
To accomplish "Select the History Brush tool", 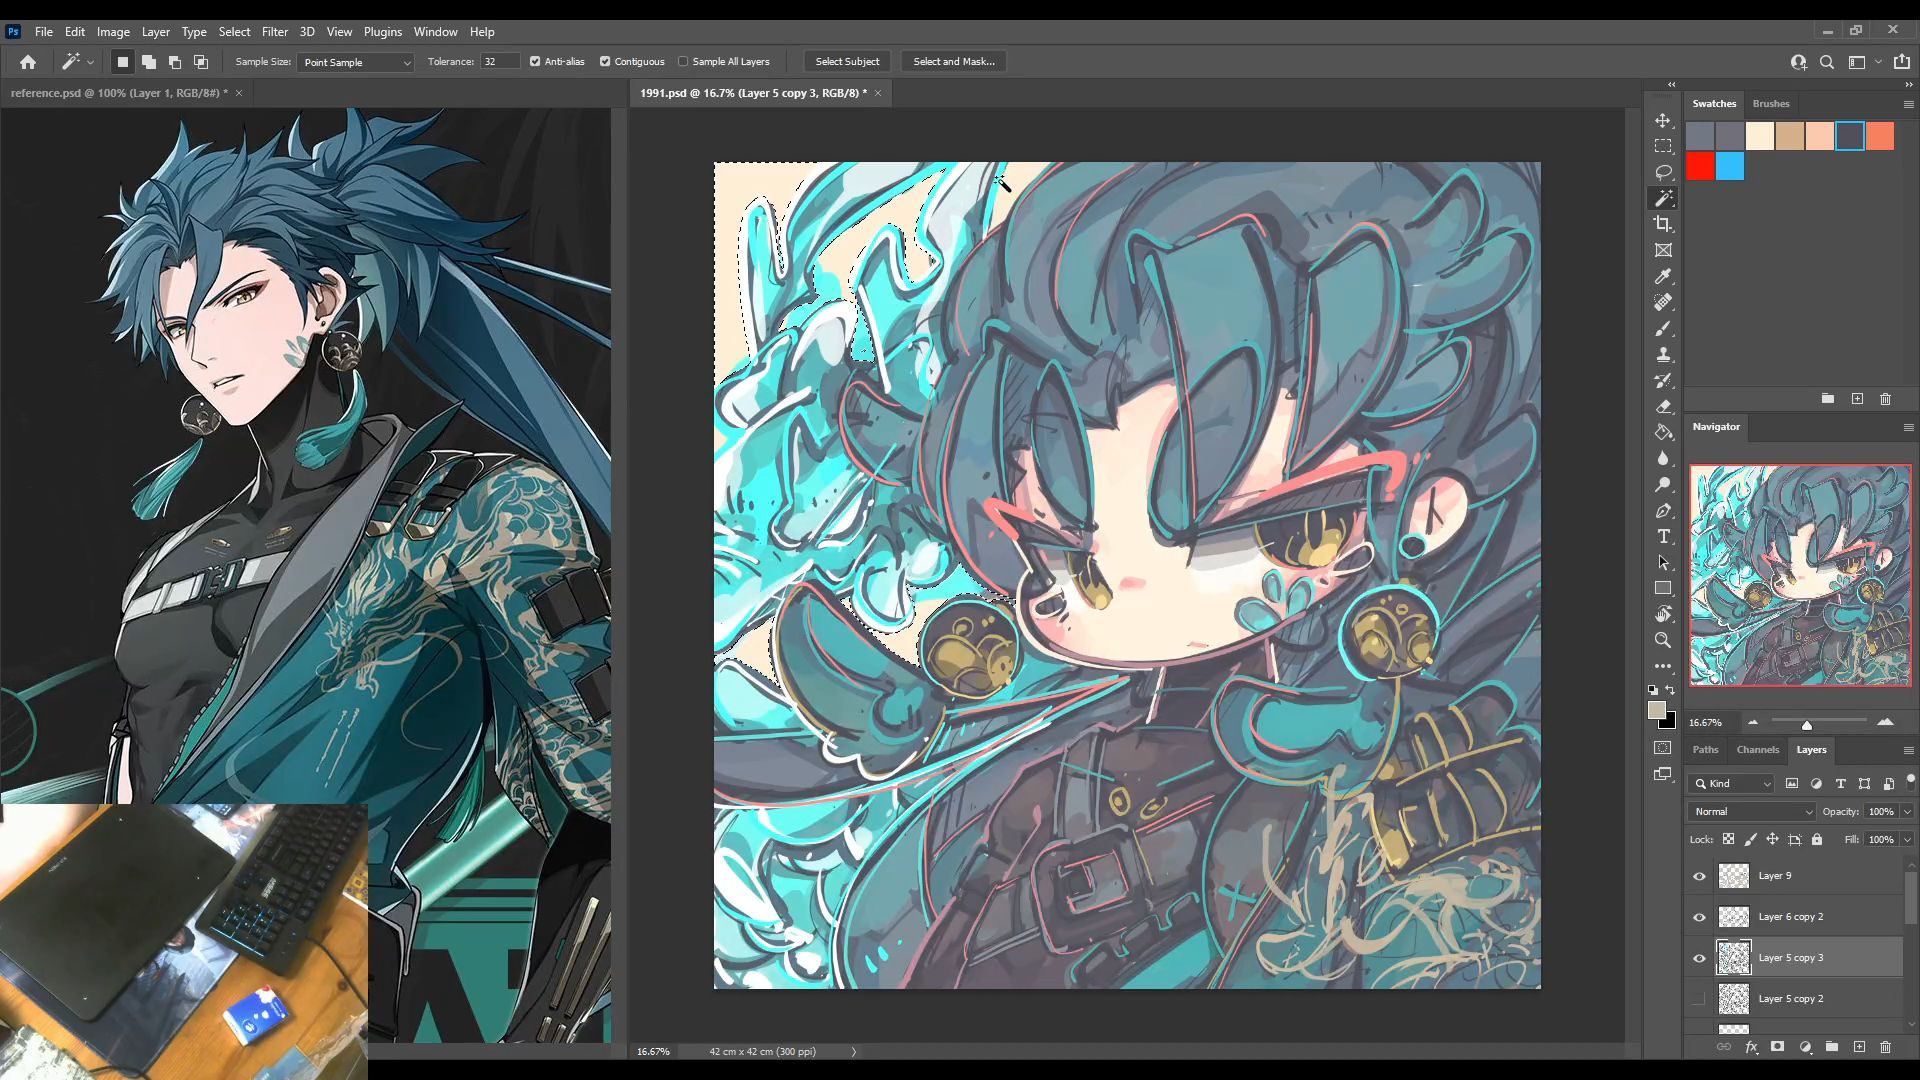I will pos(1663,380).
